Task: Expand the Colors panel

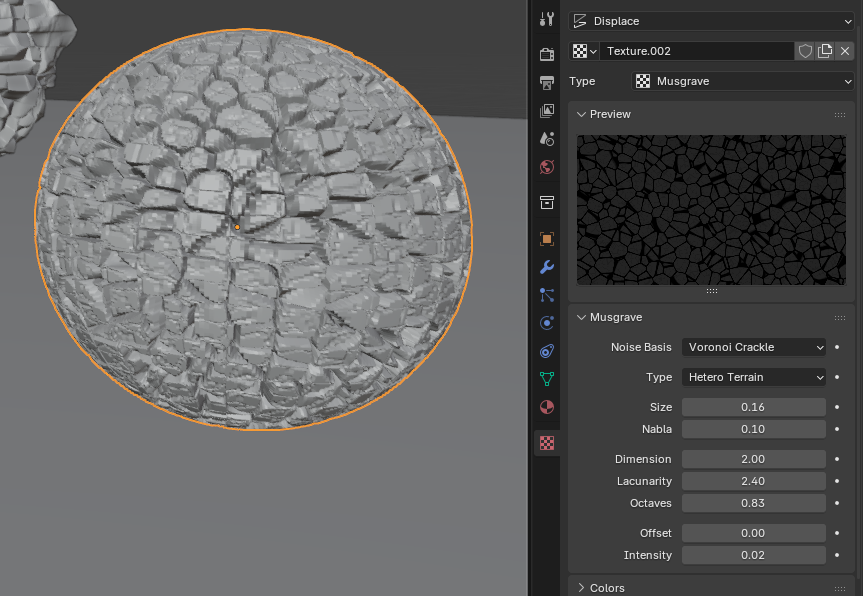Action: pos(606,588)
